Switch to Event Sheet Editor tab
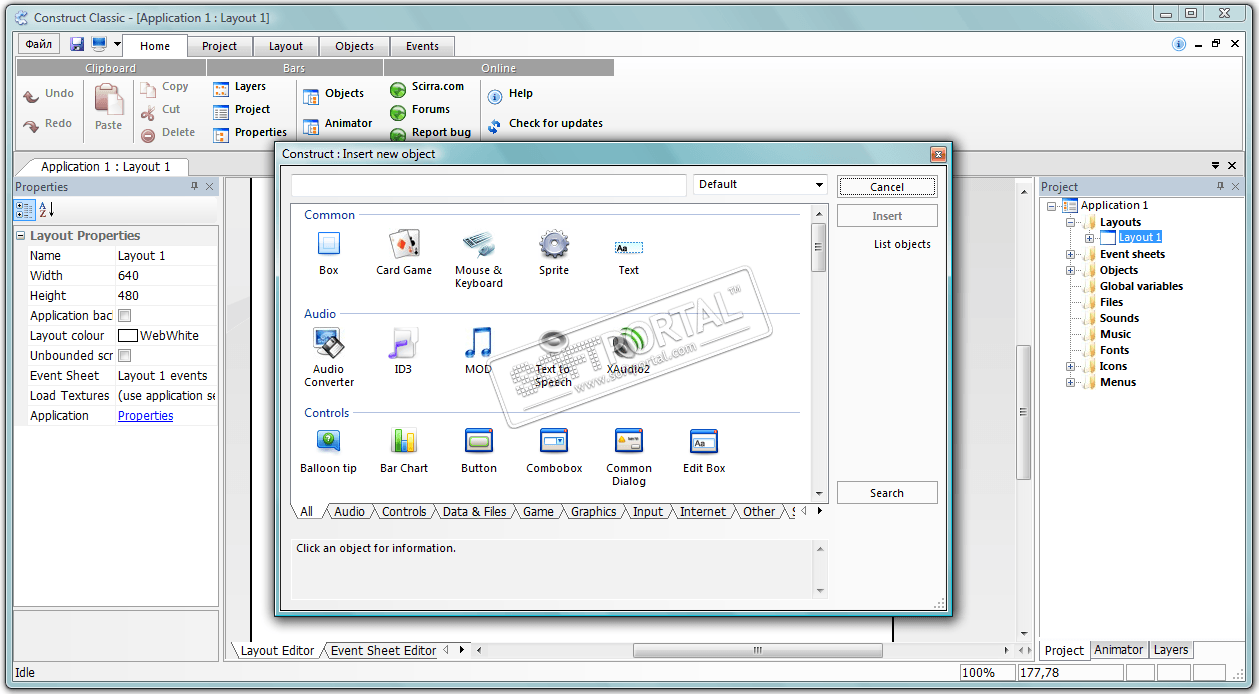This screenshot has width=1259, height=694. (383, 651)
